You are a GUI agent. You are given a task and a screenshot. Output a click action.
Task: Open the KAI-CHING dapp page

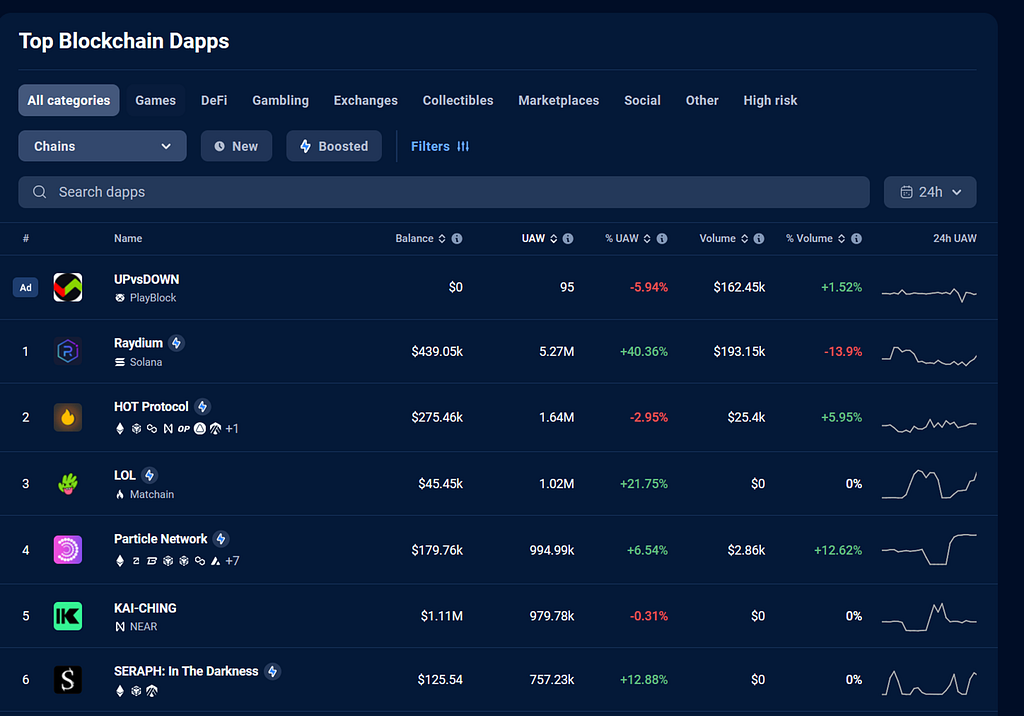[145, 608]
